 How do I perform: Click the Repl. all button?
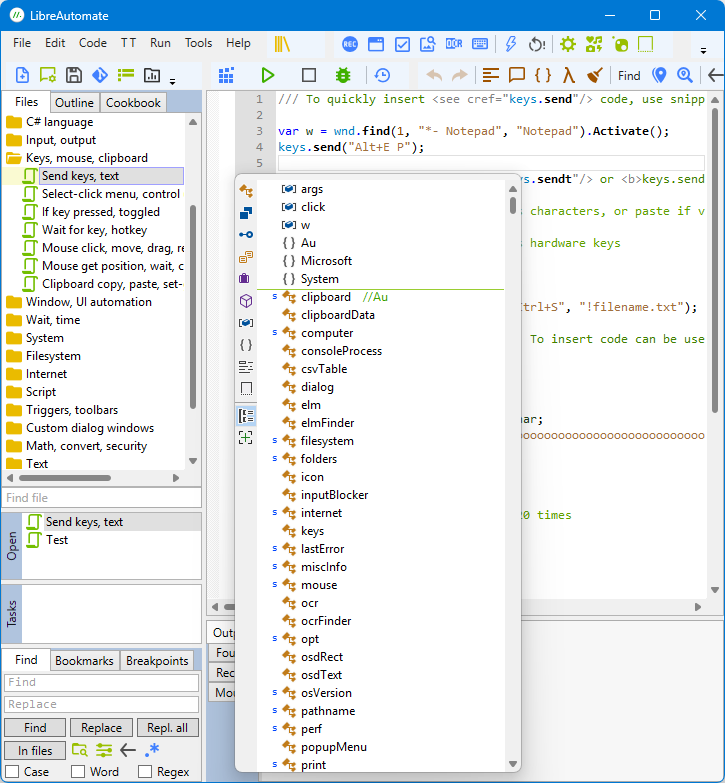coord(167,728)
